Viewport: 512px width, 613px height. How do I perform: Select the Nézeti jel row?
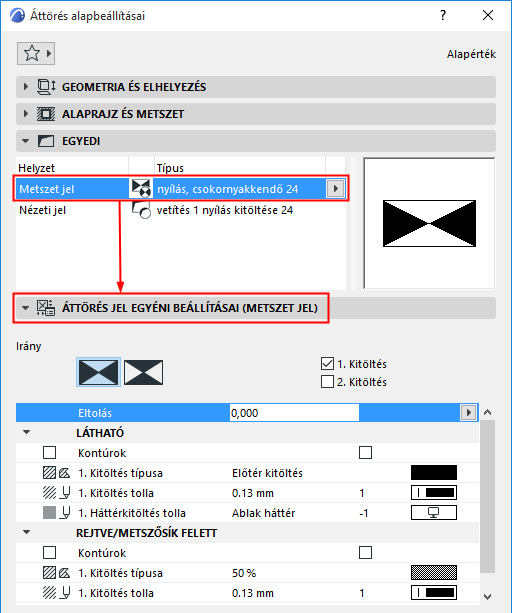[x=180, y=210]
